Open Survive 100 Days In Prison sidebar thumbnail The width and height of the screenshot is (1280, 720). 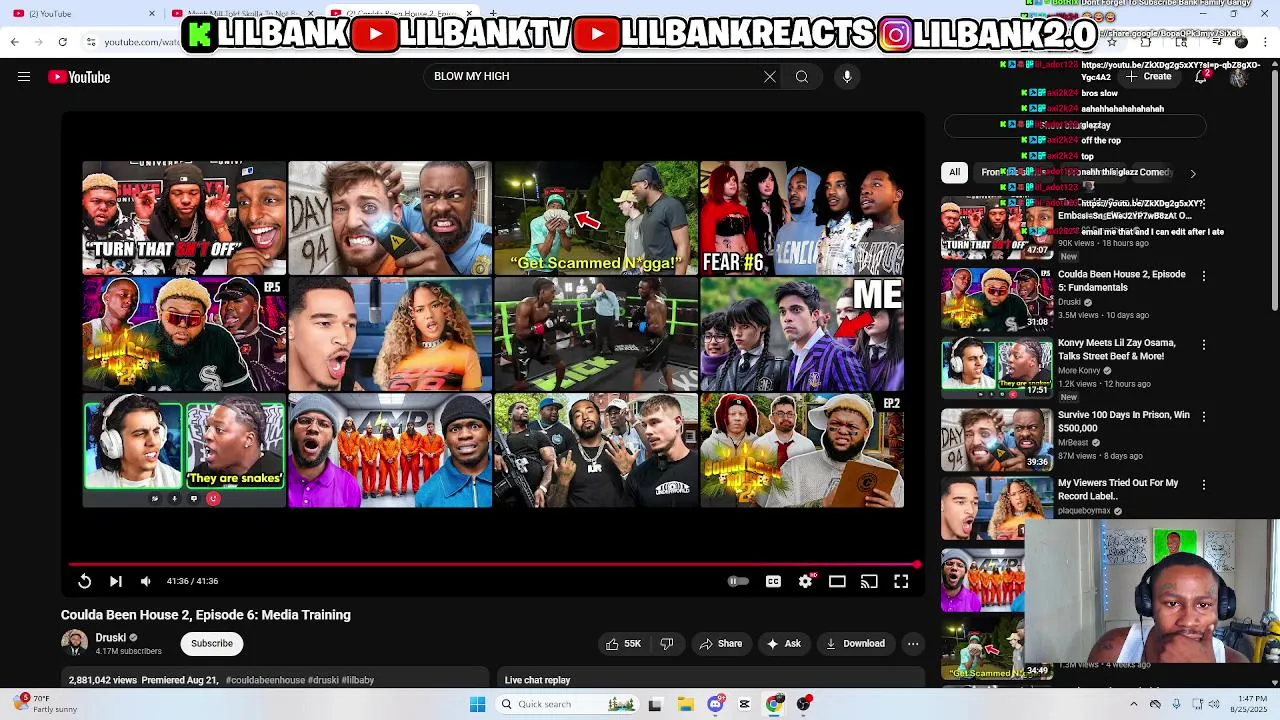(x=996, y=439)
